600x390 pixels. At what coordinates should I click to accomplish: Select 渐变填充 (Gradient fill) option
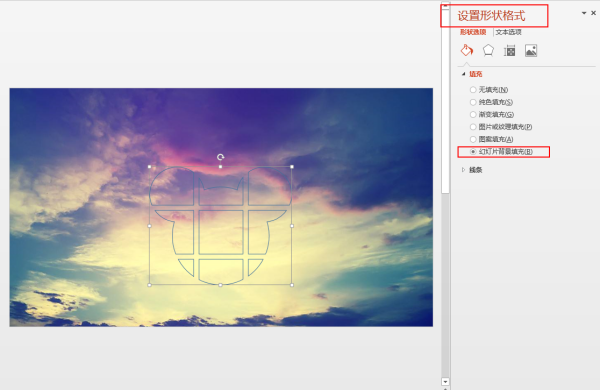(492, 114)
